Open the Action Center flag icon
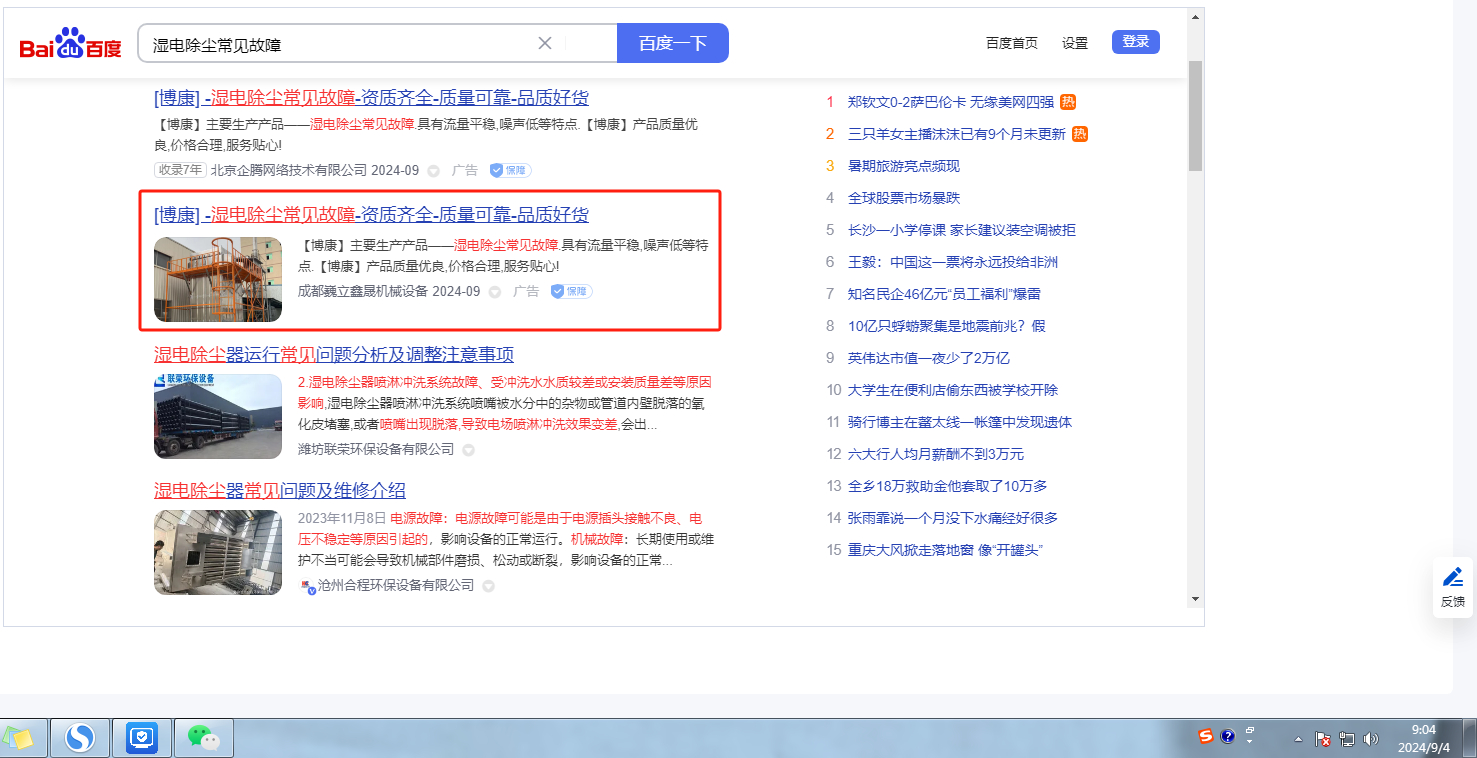The image size is (1477, 758). coord(1322,739)
